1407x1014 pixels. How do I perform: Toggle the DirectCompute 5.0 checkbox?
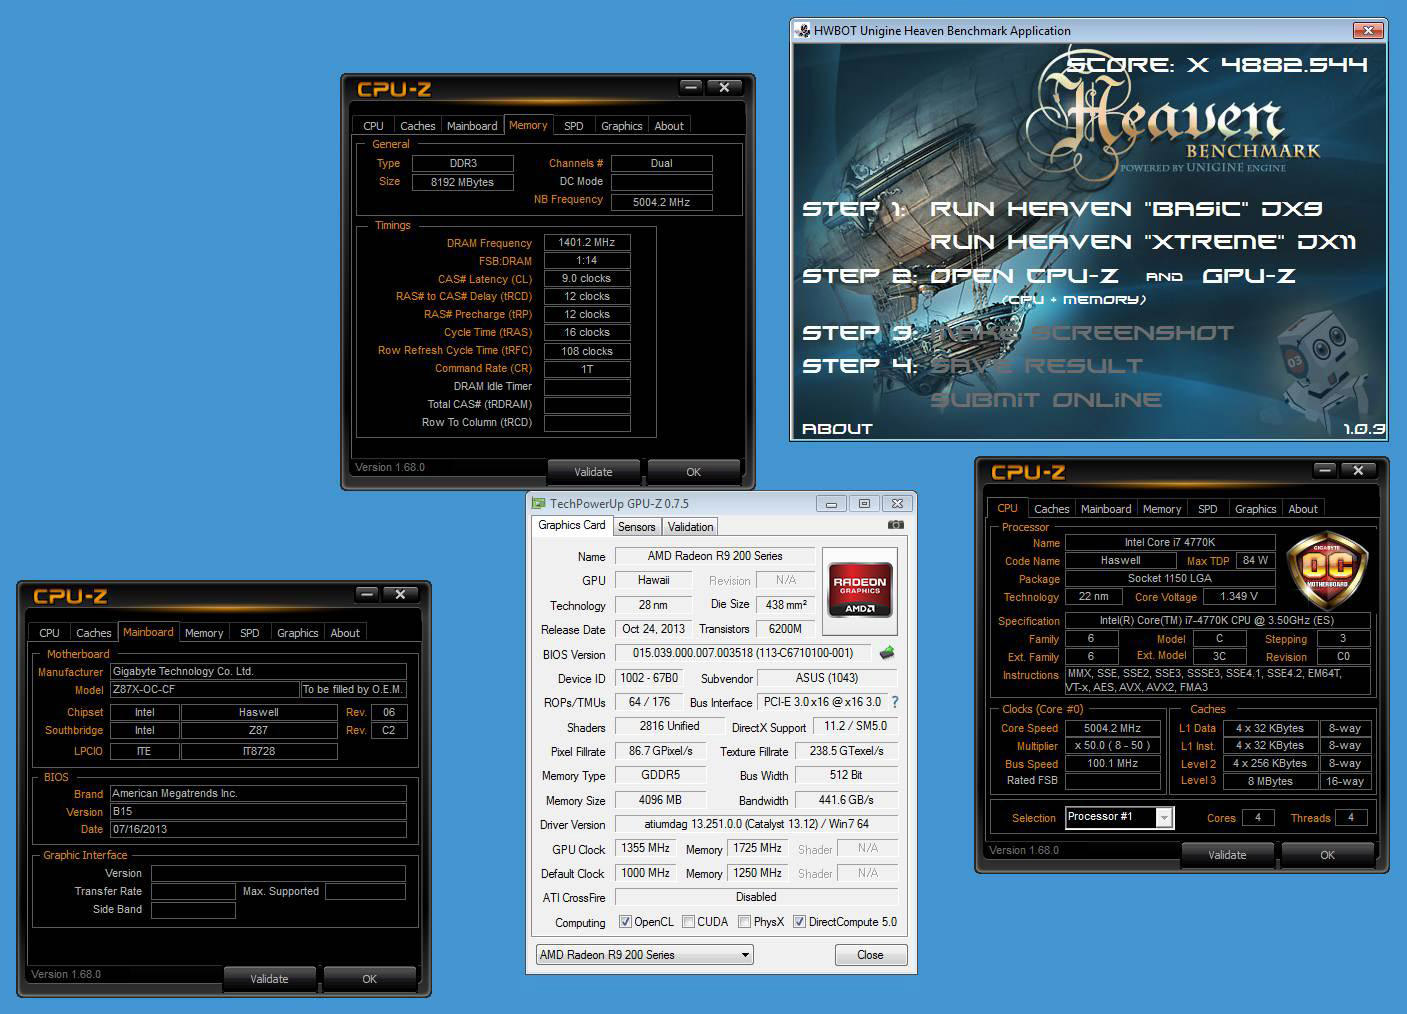tap(799, 922)
